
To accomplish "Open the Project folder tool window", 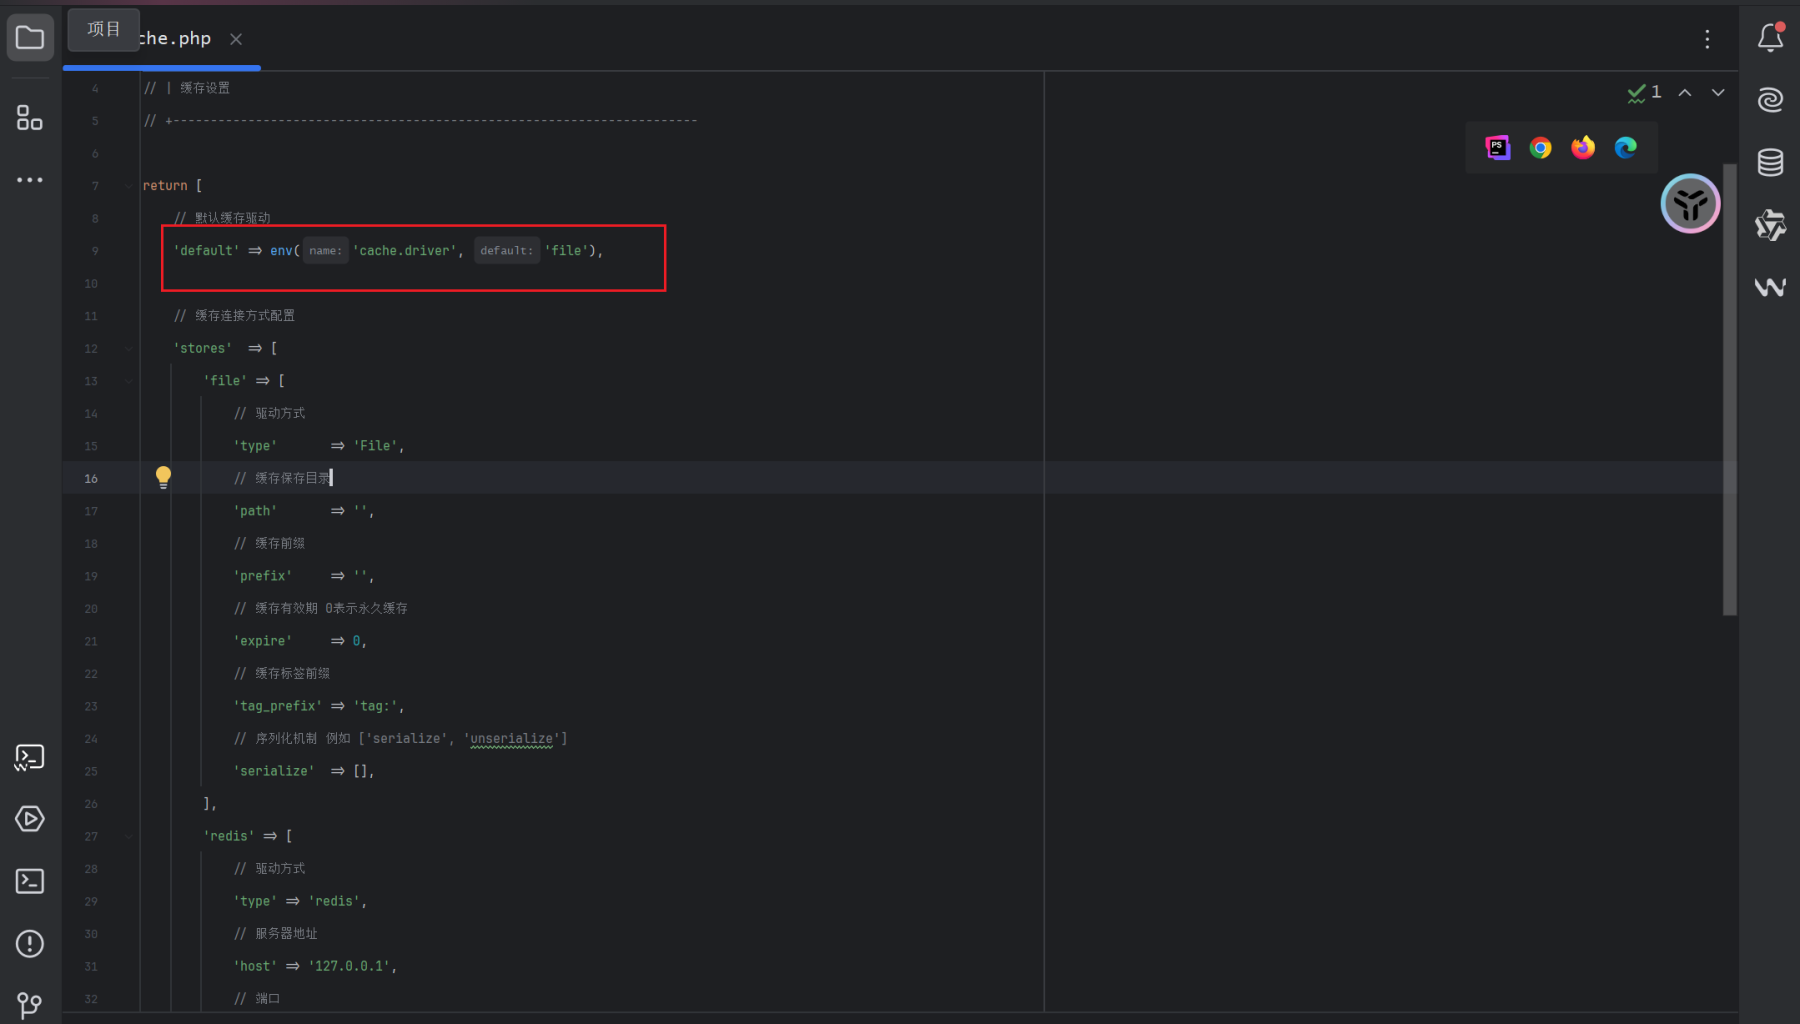I will pyautogui.click(x=30, y=39).
